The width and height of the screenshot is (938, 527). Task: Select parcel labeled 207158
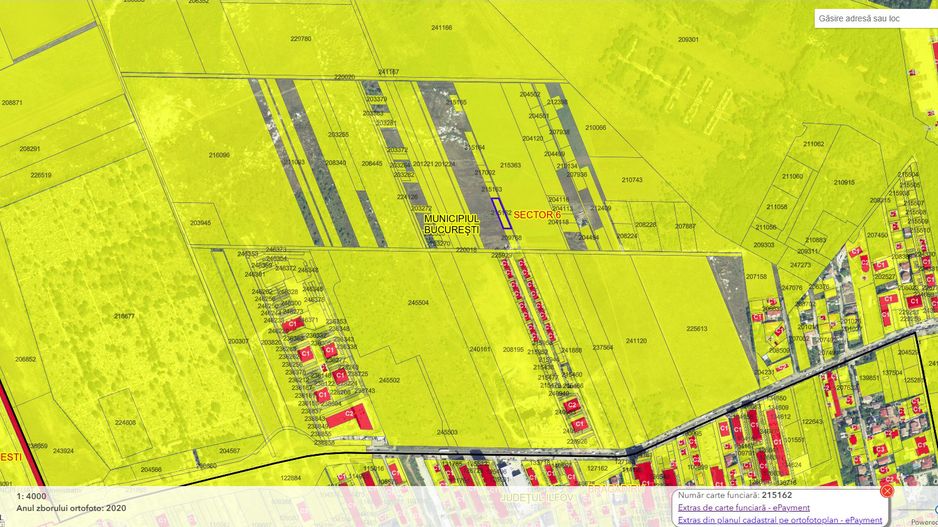tap(756, 277)
